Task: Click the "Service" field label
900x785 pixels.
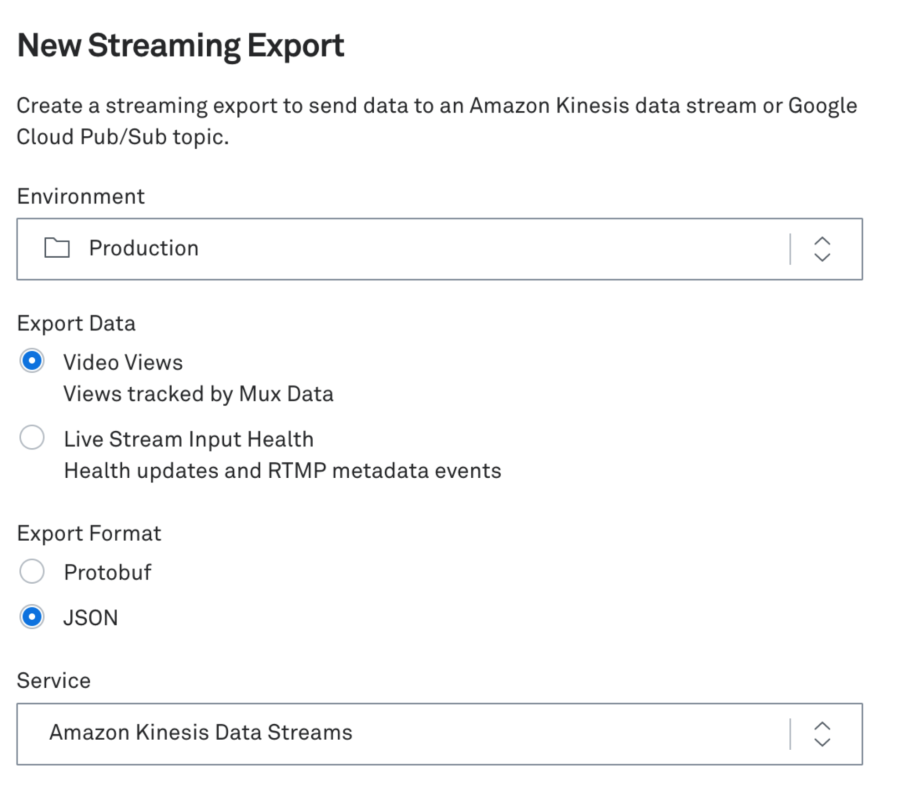Action: (x=53, y=681)
